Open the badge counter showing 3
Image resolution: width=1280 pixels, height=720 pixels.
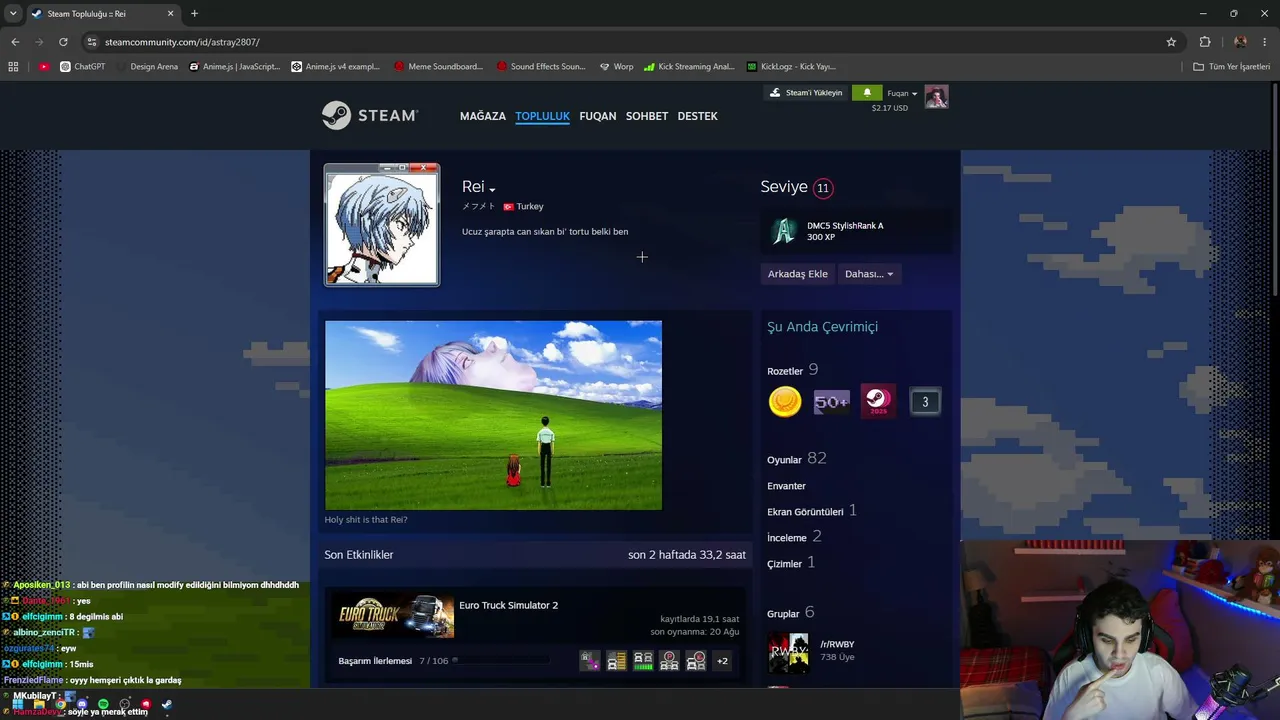pyautogui.click(x=925, y=402)
